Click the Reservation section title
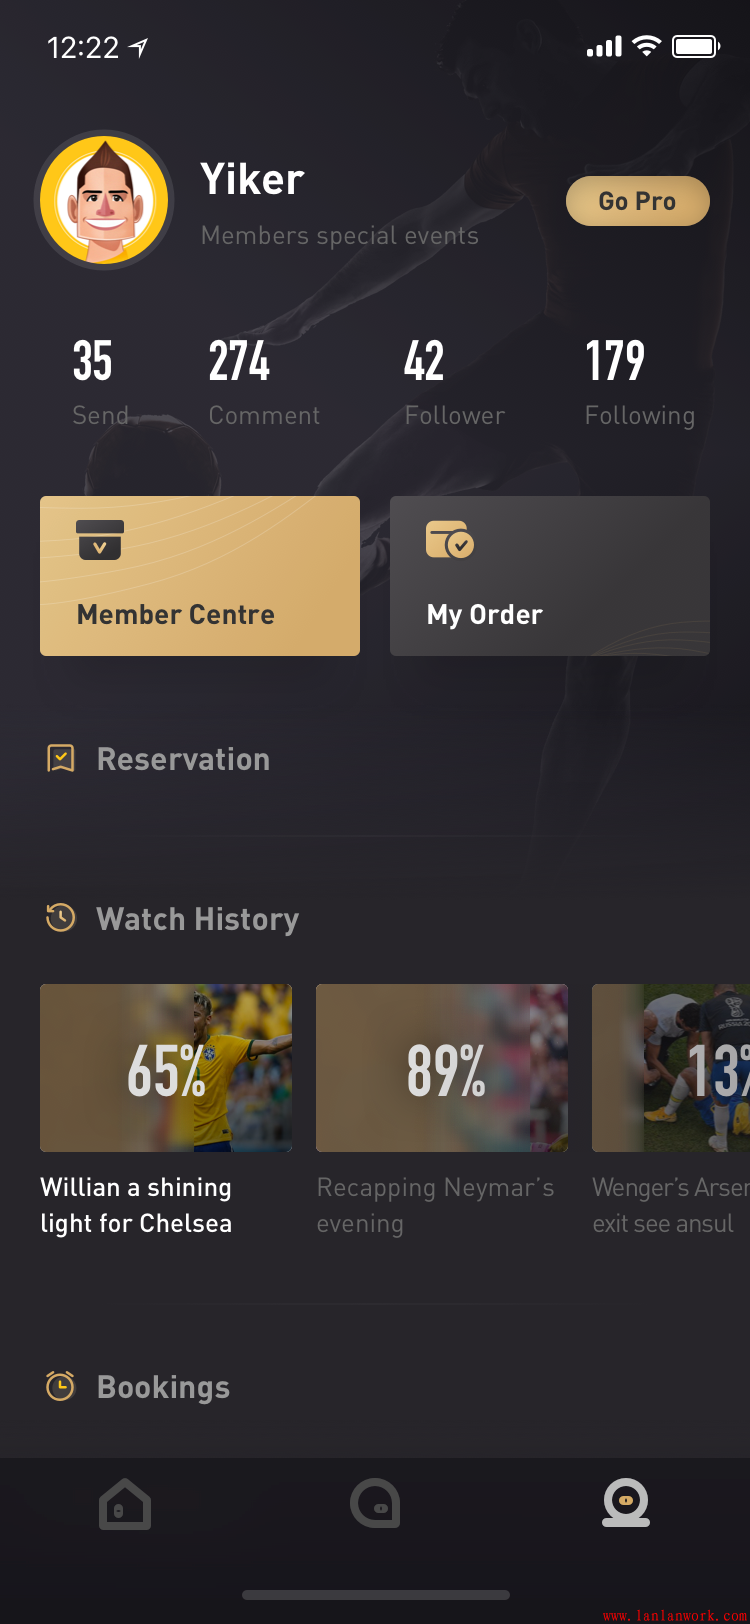 [183, 759]
